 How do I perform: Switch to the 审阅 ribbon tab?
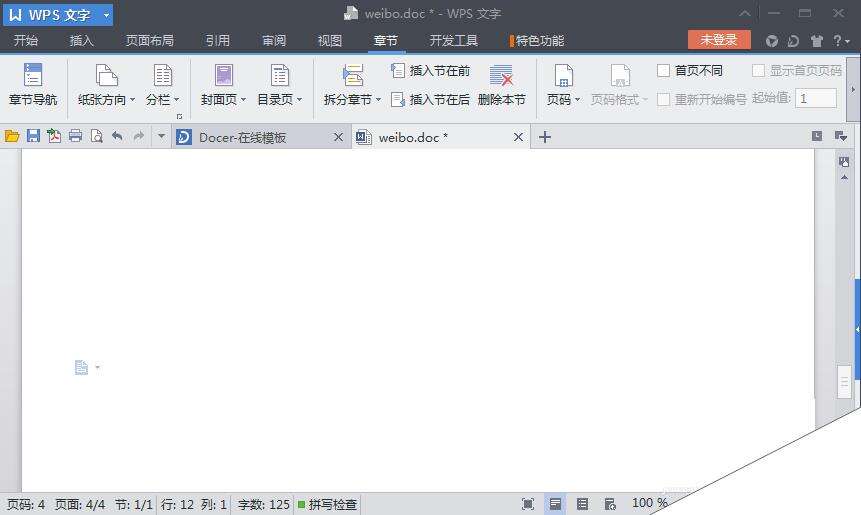point(274,40)
